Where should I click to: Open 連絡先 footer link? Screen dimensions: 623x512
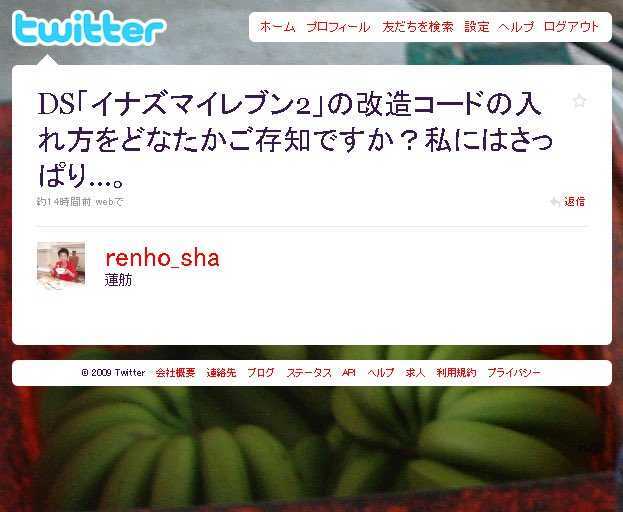[x=221, y=373]
